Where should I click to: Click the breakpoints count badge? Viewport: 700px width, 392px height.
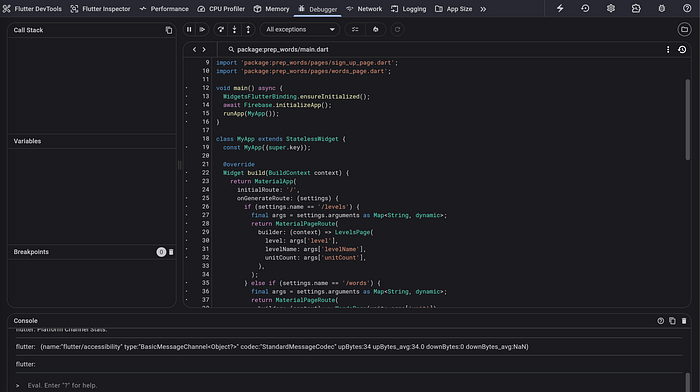161,252
